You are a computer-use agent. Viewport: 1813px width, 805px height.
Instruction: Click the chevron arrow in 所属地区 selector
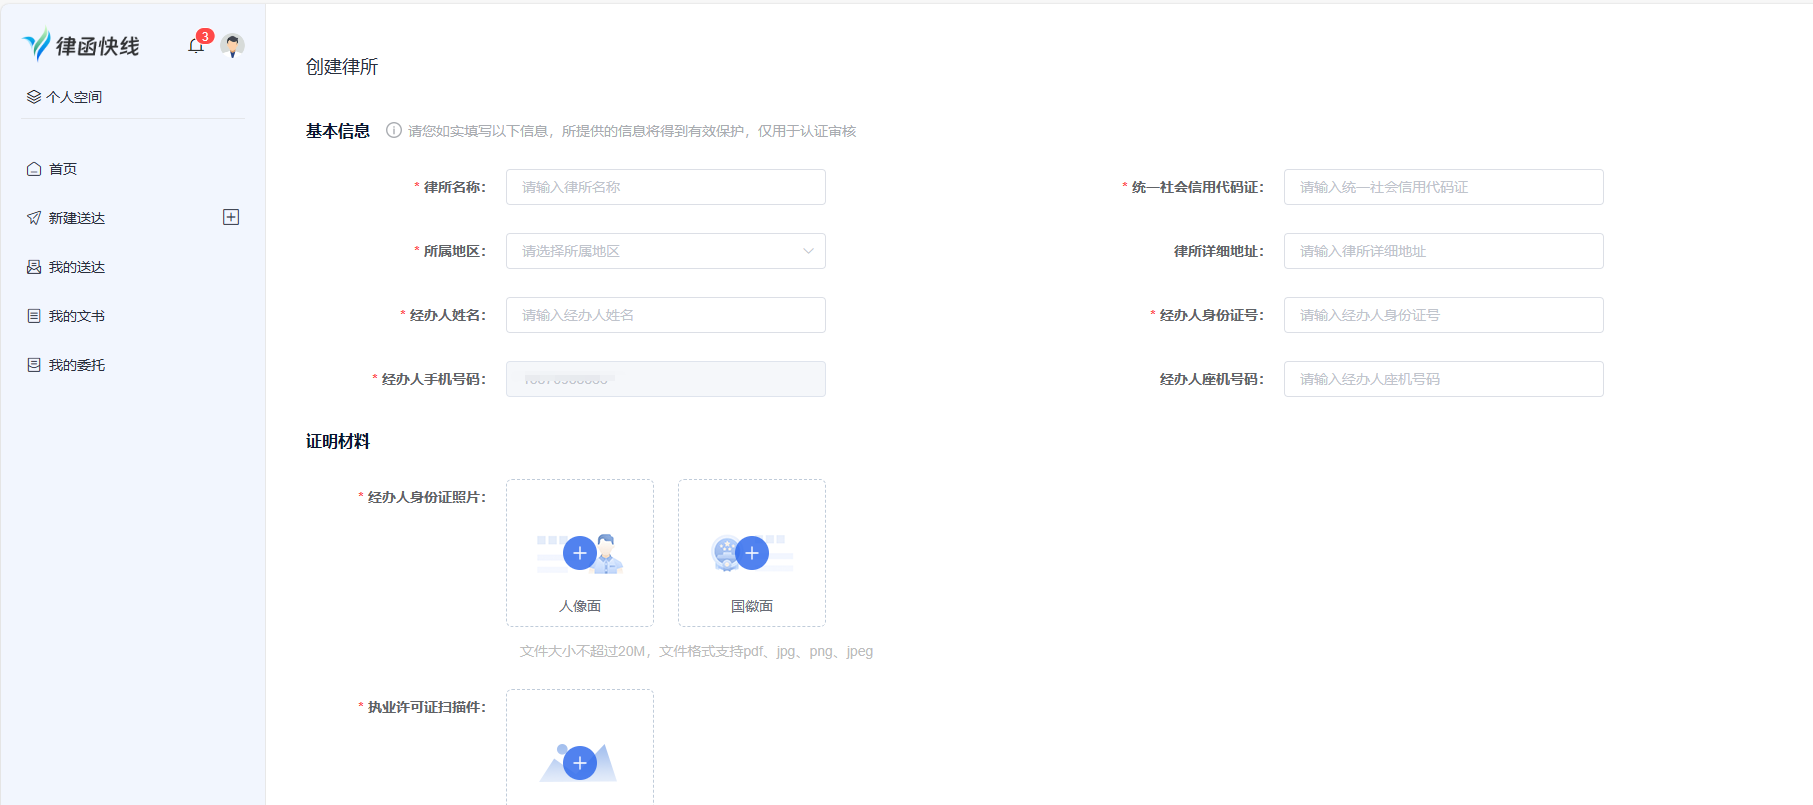click(x=808, y=251)
